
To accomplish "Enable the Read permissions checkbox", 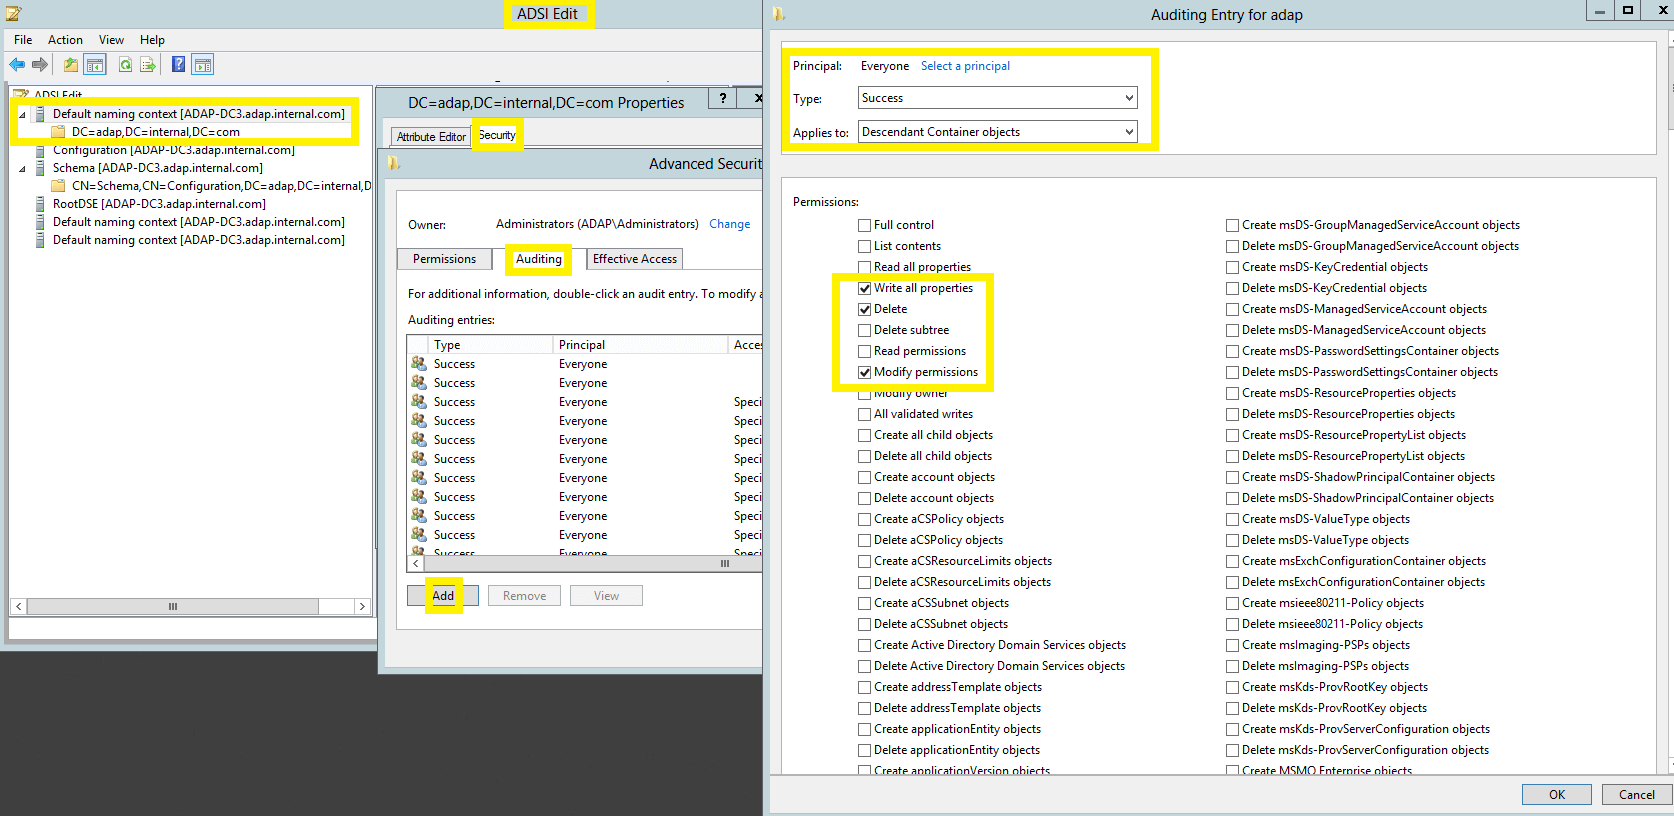I will 864,351.
